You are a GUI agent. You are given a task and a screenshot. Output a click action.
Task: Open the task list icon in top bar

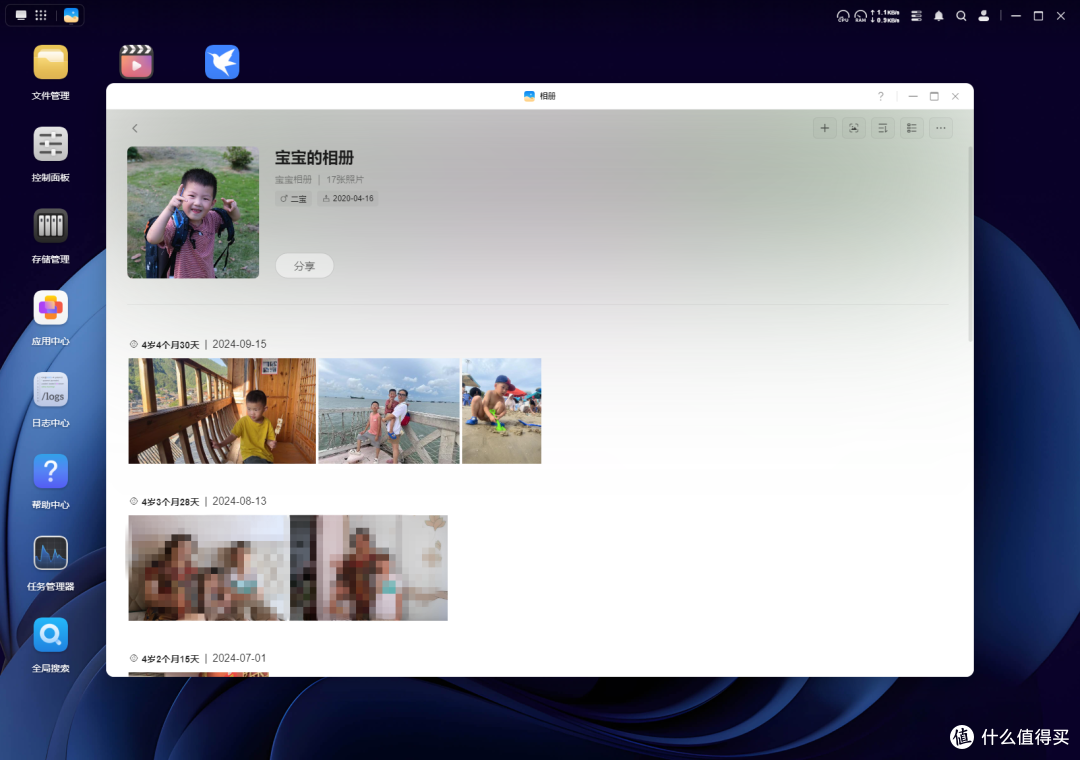click(916, 16)
